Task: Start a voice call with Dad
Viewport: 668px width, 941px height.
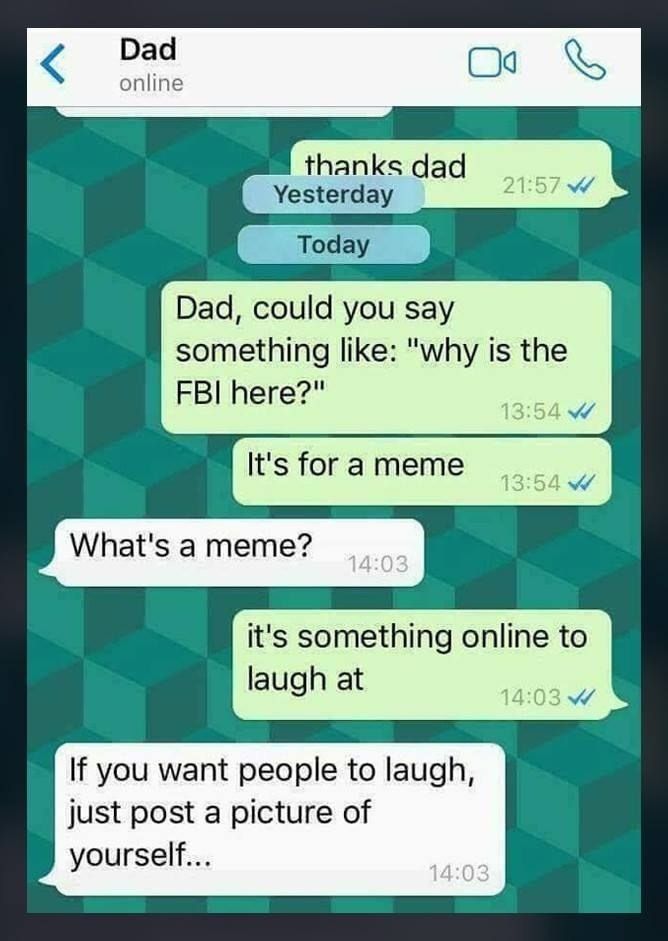Action: [585, 60]
